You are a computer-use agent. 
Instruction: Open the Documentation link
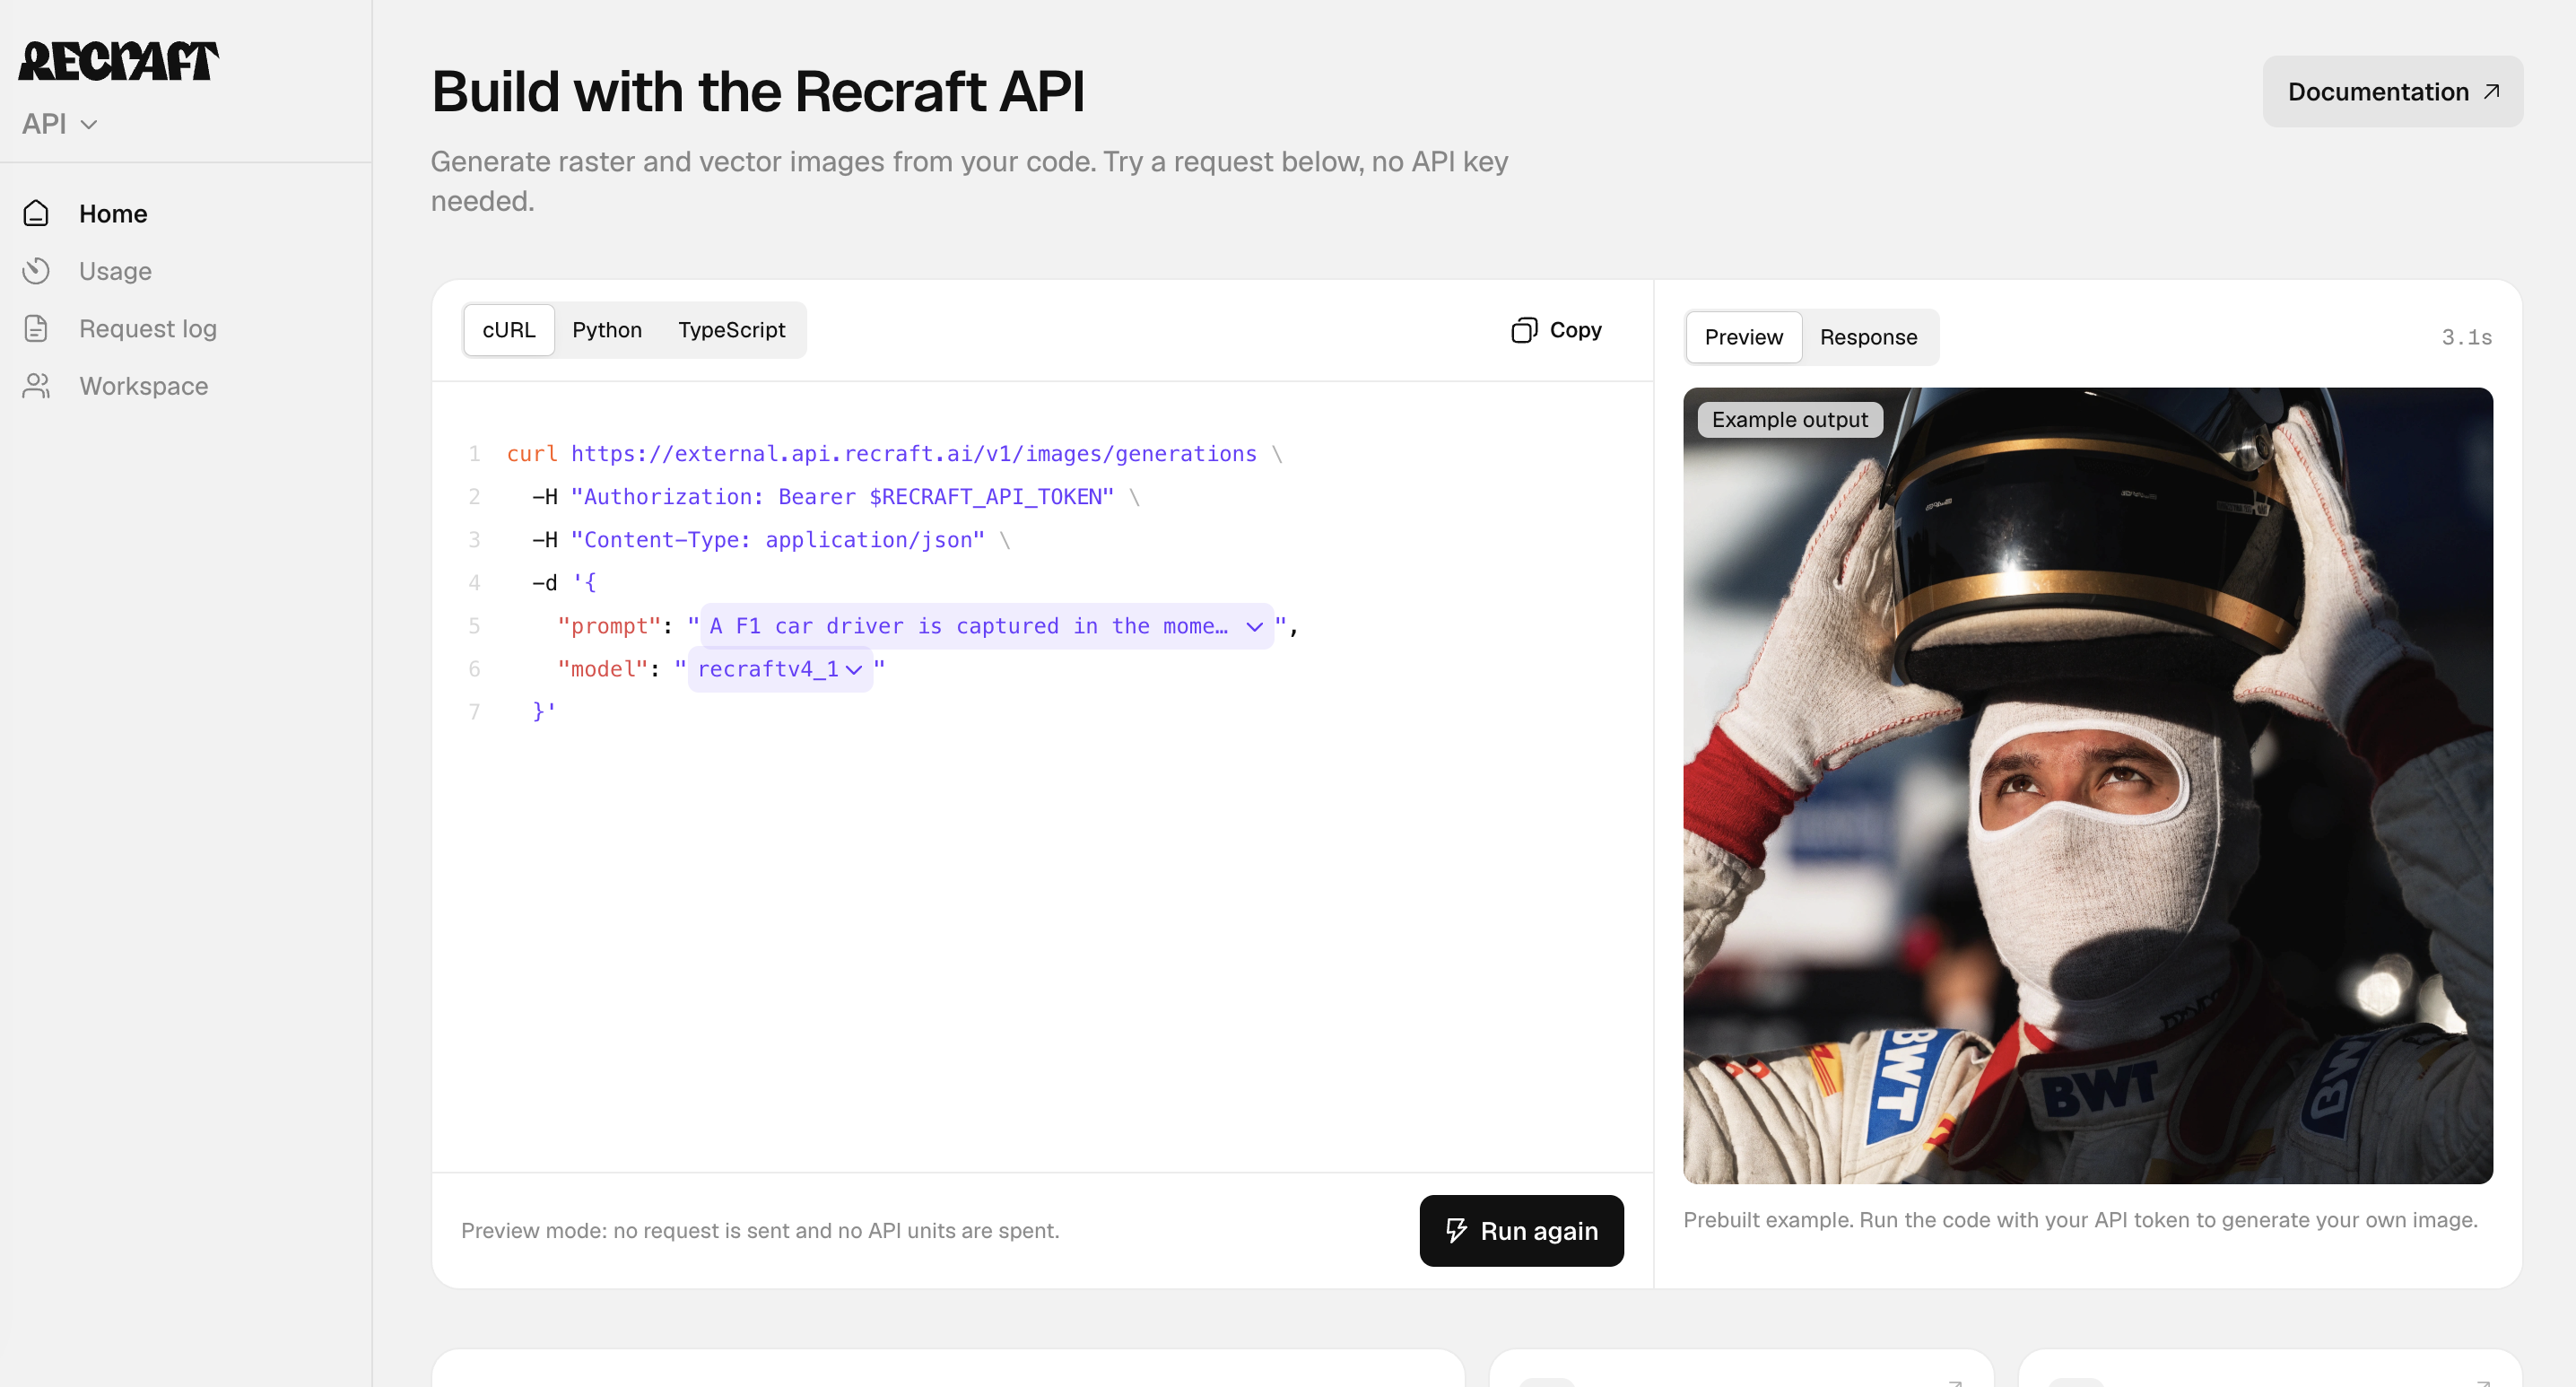click(2392, 92)
